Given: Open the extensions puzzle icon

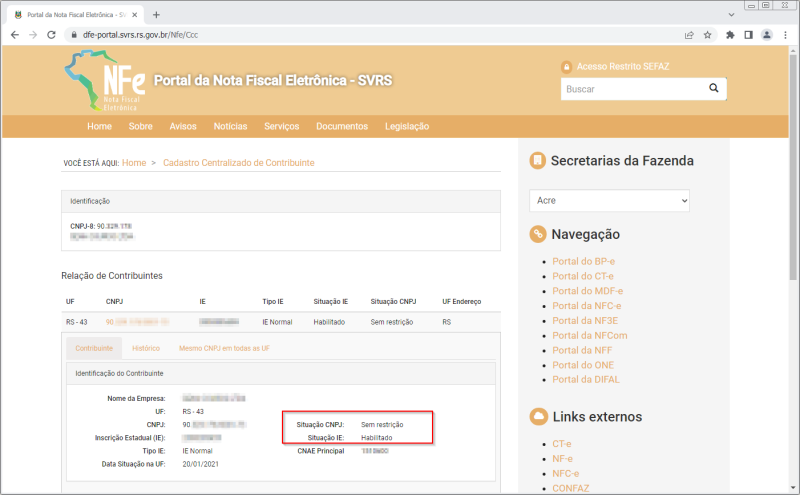Looking at the screenshot, I should click(x=730, y=35).
